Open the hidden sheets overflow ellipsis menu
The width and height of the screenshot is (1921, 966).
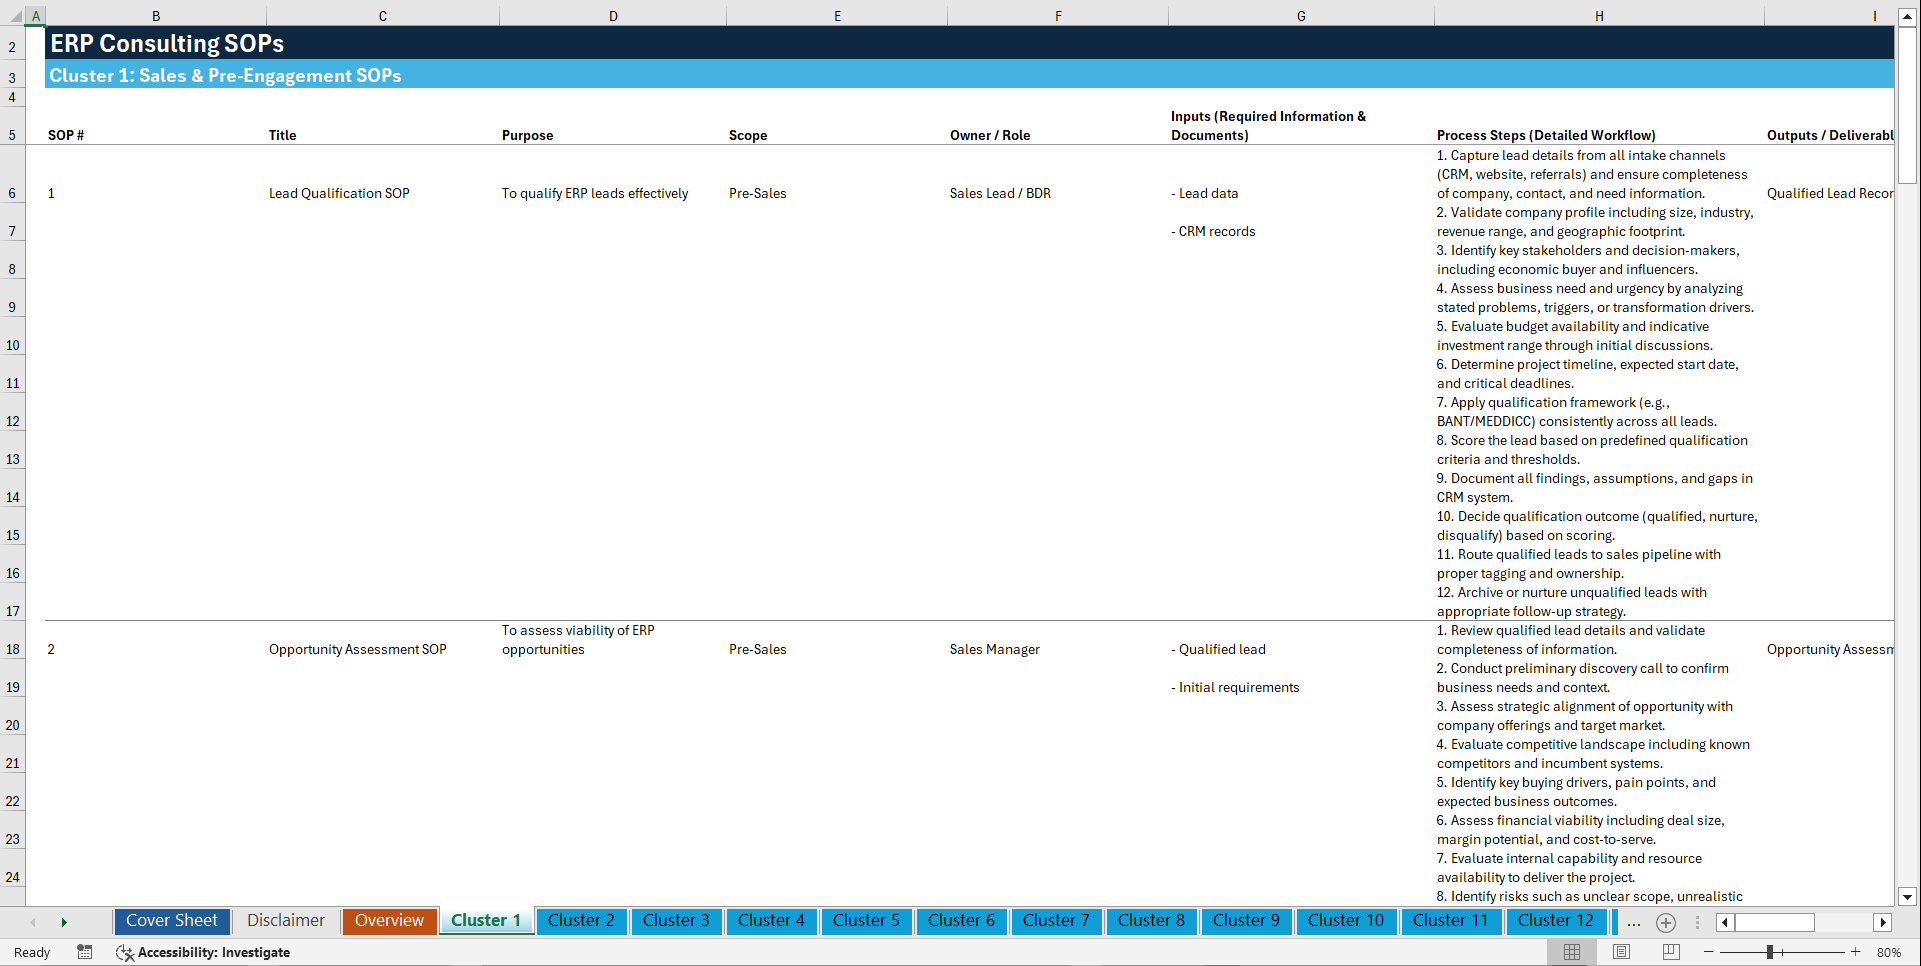pyautogui.click(x=1634, y=922)
